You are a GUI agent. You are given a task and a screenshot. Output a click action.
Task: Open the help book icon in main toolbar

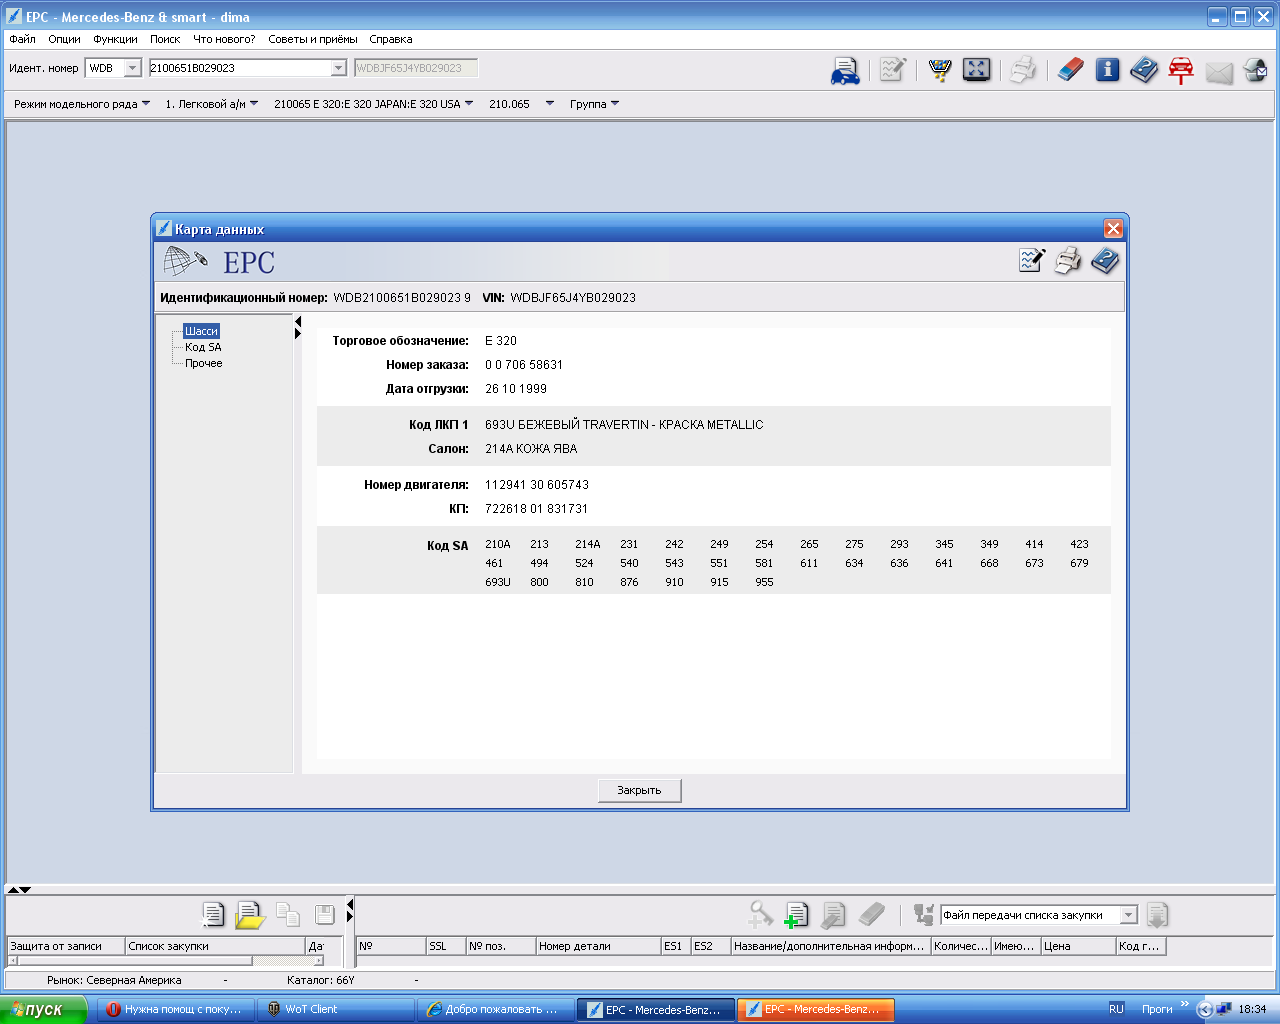[1144, 69]
